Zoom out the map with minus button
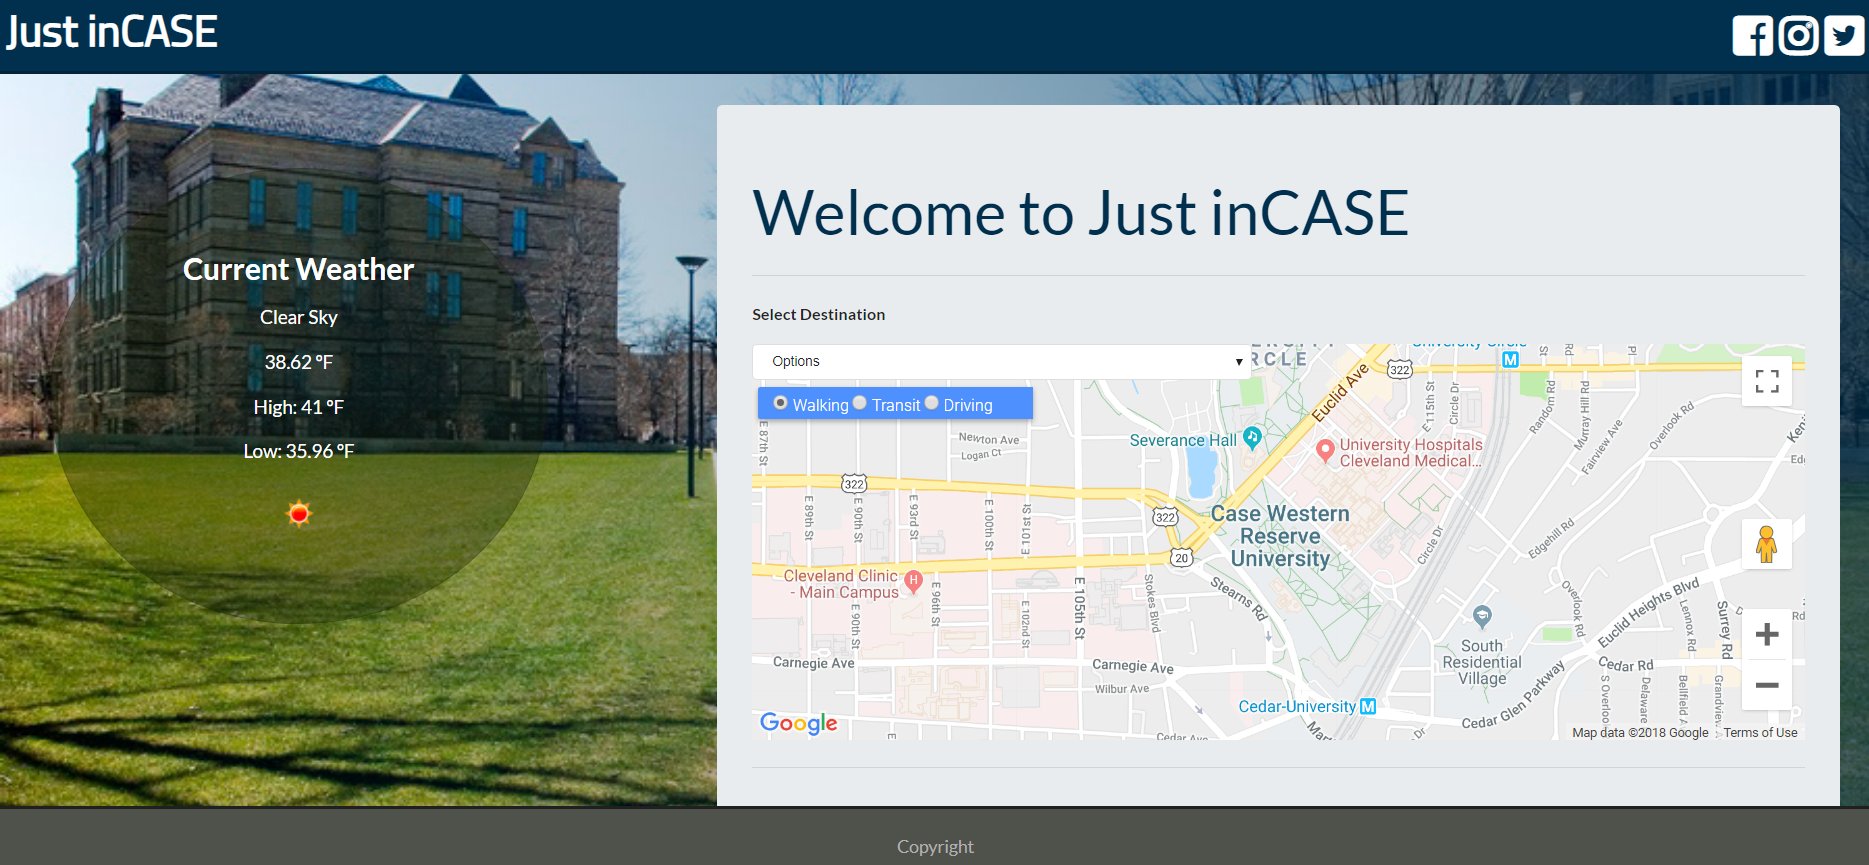Image resolution: width=1869 pixels, height=865 pixels. 1767,685
